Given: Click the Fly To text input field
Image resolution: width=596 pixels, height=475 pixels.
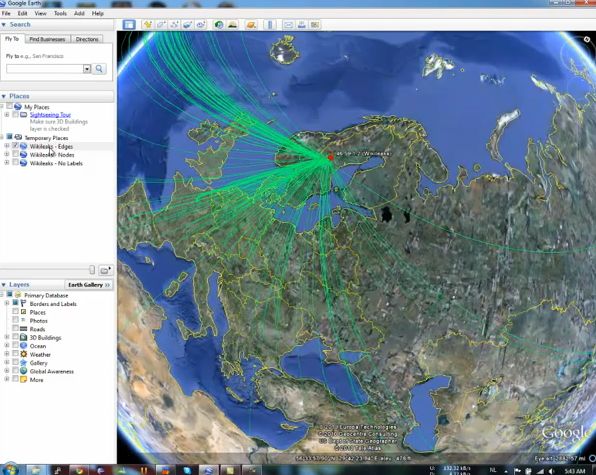Looking at the screenshot, I should (x=45, y=69).
